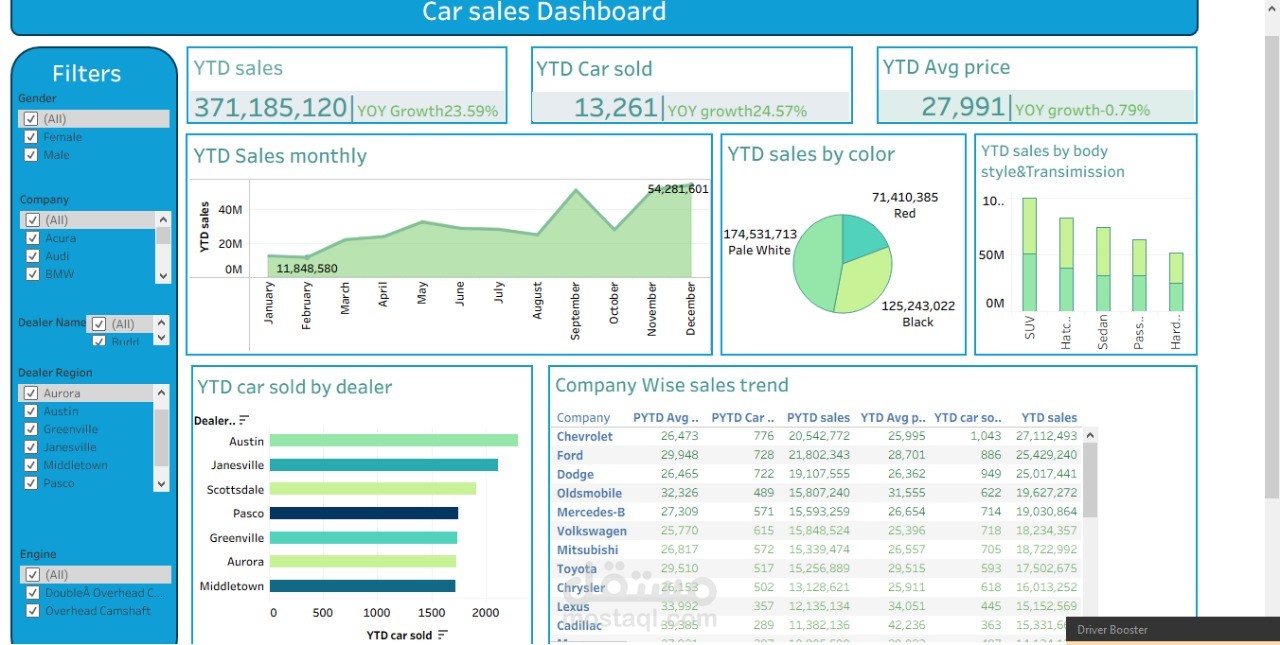Select the Mitsubishi row label
The width and height of the screenshot is (1280, 645).
point(587,550)
